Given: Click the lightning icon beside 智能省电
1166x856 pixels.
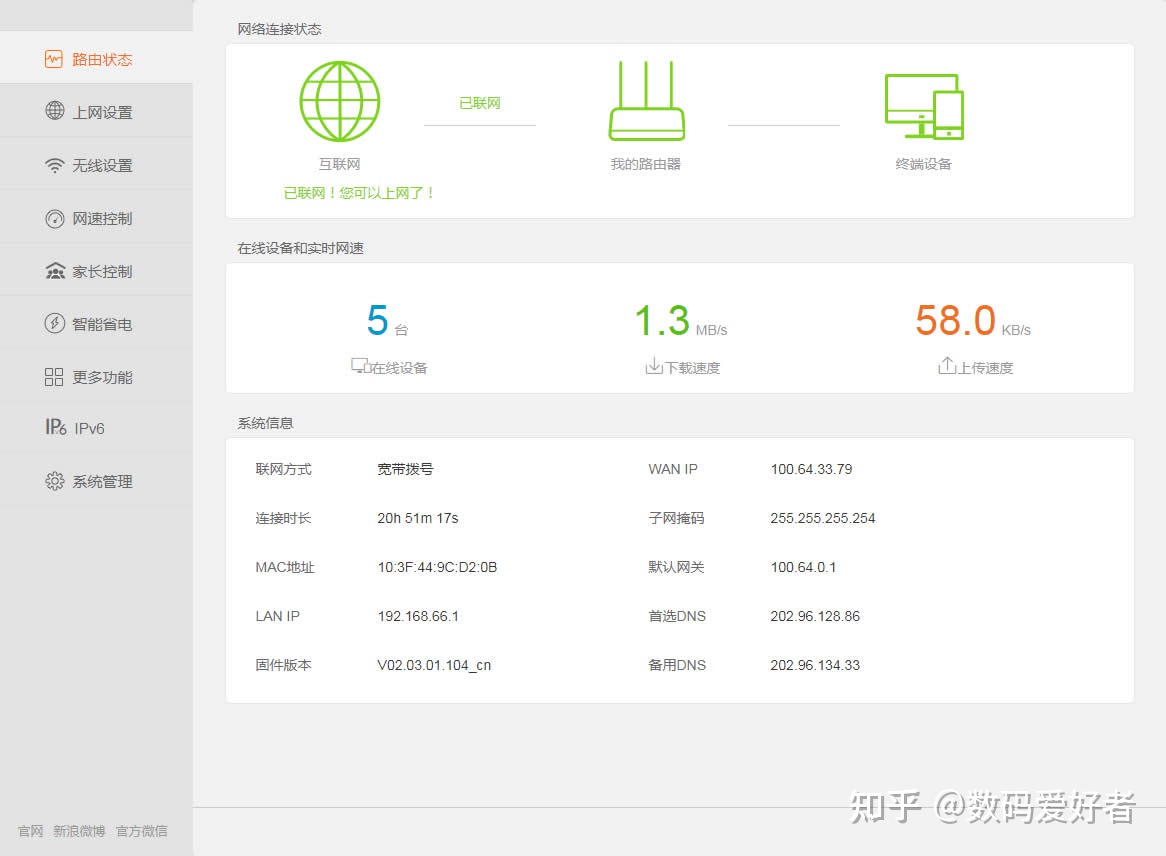Looking at the screenshot, I should pos(55,324).
